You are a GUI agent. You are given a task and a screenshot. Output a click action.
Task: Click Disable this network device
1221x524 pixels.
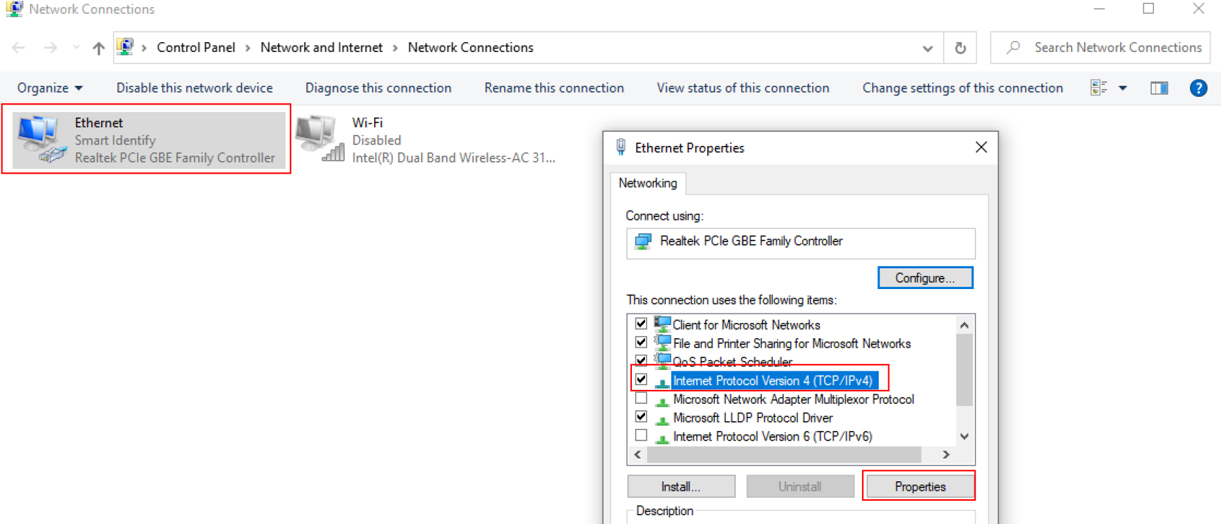[x=194, y=88]
